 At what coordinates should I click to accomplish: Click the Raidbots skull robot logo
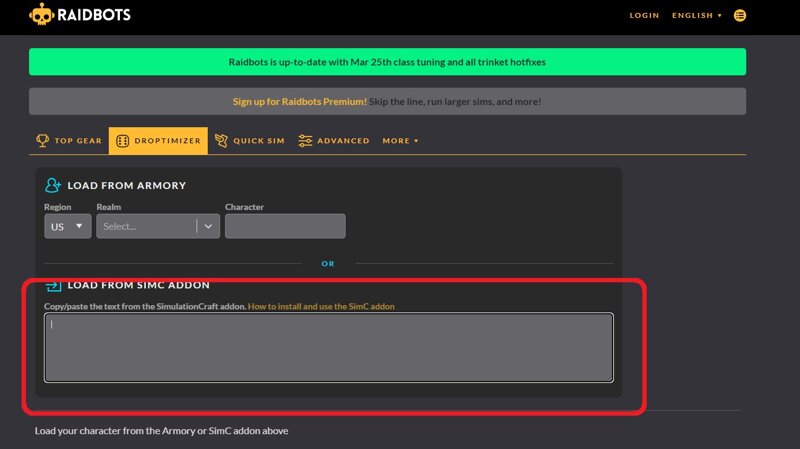click(x=41, y=14)
